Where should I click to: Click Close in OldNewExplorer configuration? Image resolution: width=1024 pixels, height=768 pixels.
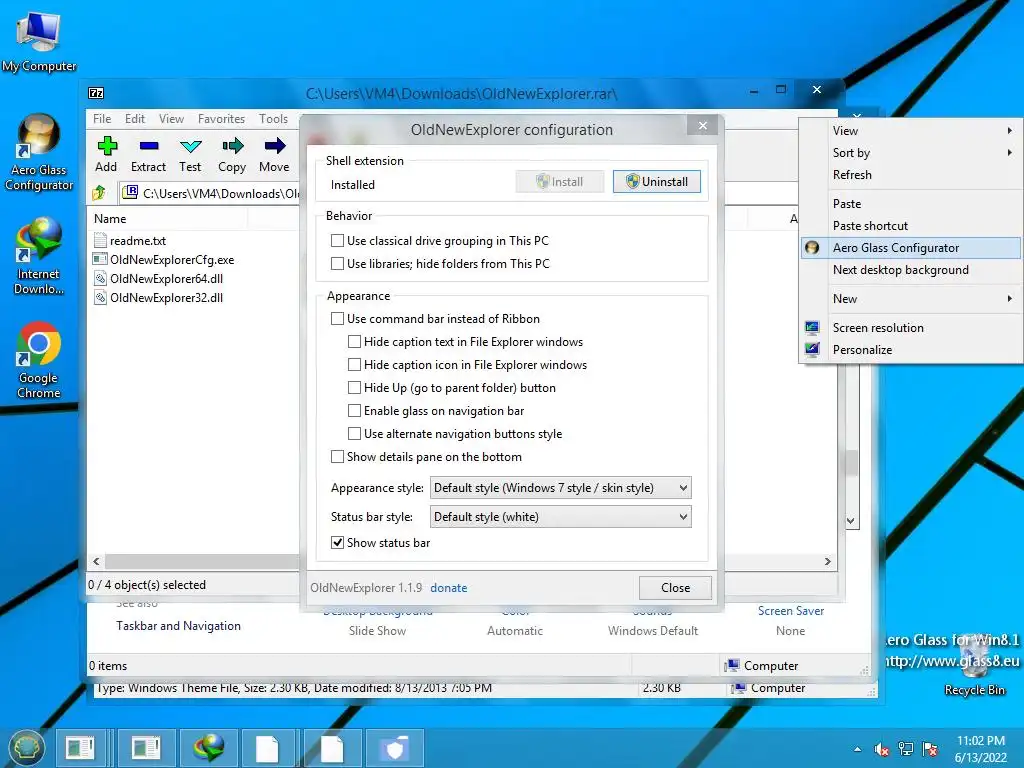coord(675,588)
